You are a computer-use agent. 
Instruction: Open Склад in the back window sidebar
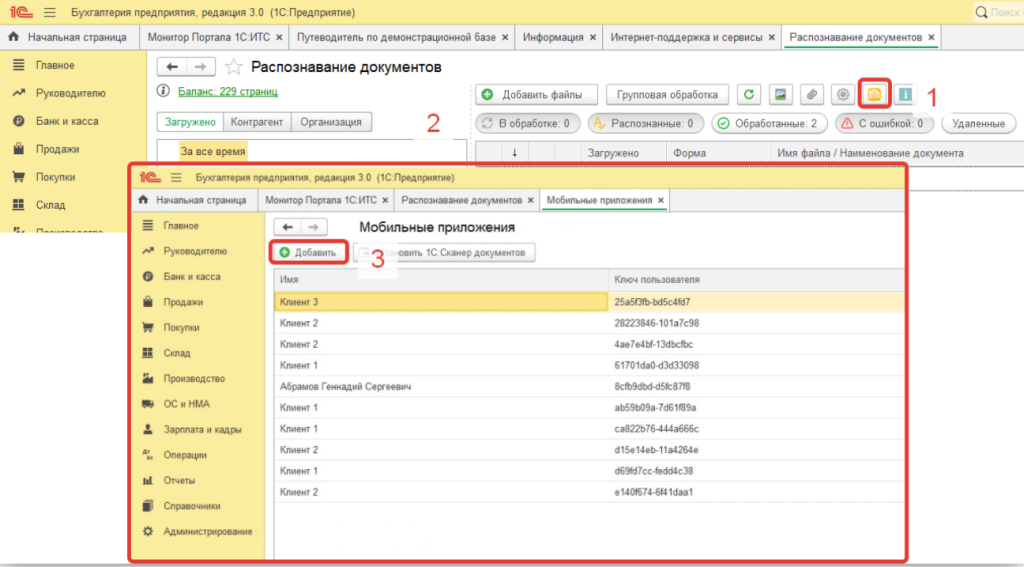pyautogui.click(x=50, y=205)
